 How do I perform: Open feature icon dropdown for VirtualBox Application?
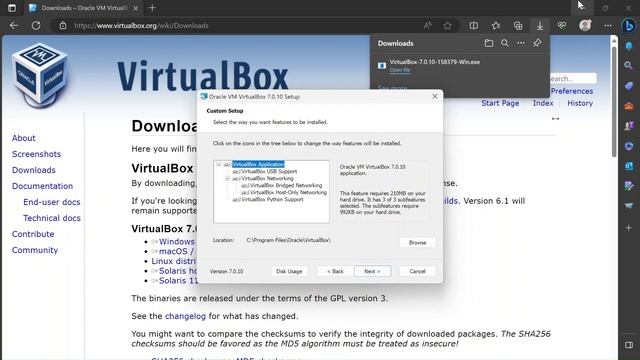coord(227,164)
